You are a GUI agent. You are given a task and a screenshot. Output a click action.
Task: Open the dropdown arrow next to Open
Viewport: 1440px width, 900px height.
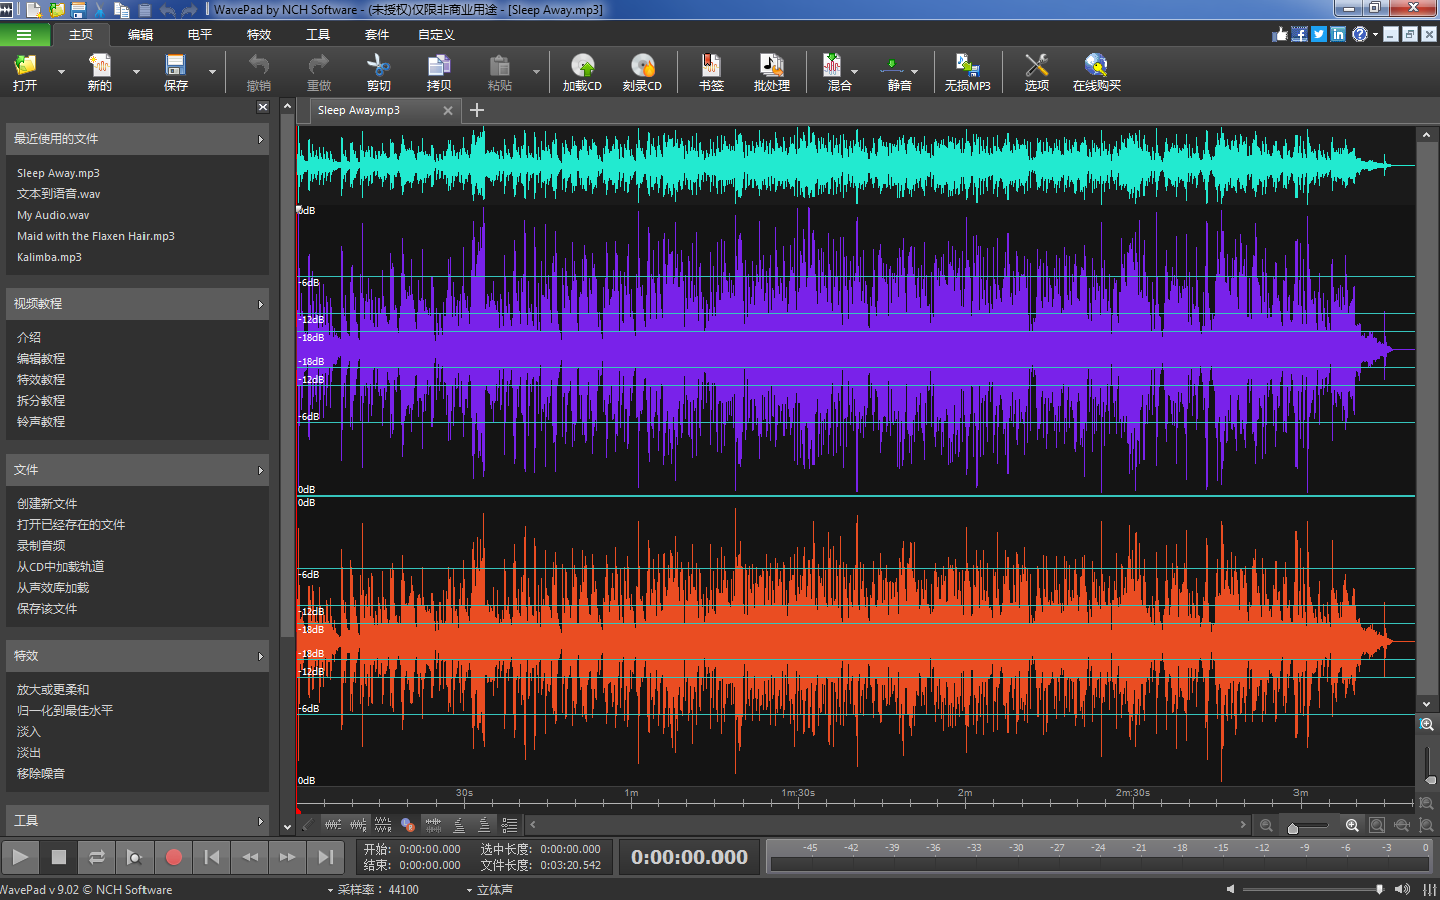(x=61, y=72)
